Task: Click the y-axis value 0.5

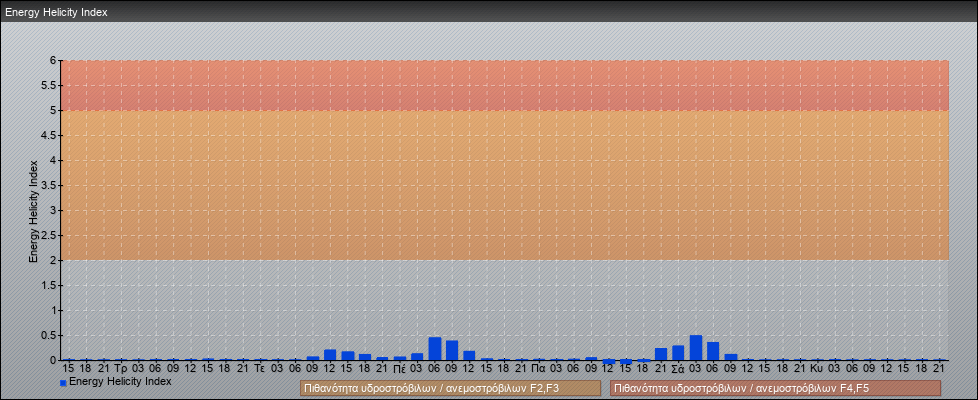Action: tap(50, 335)
